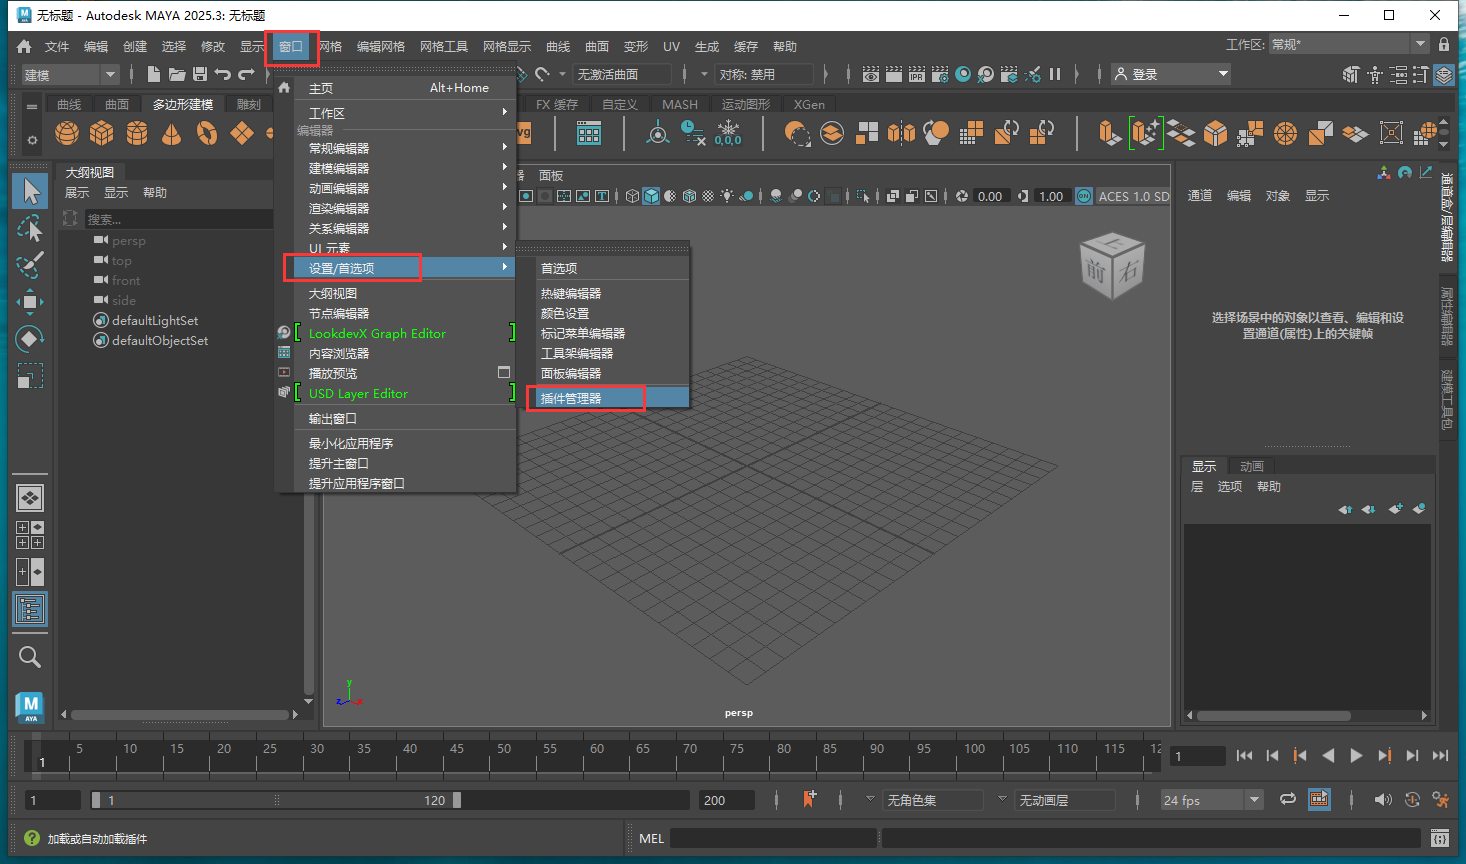
Task: Expand the 工作区 workspace dropdown
Action: pos(1420,45)
